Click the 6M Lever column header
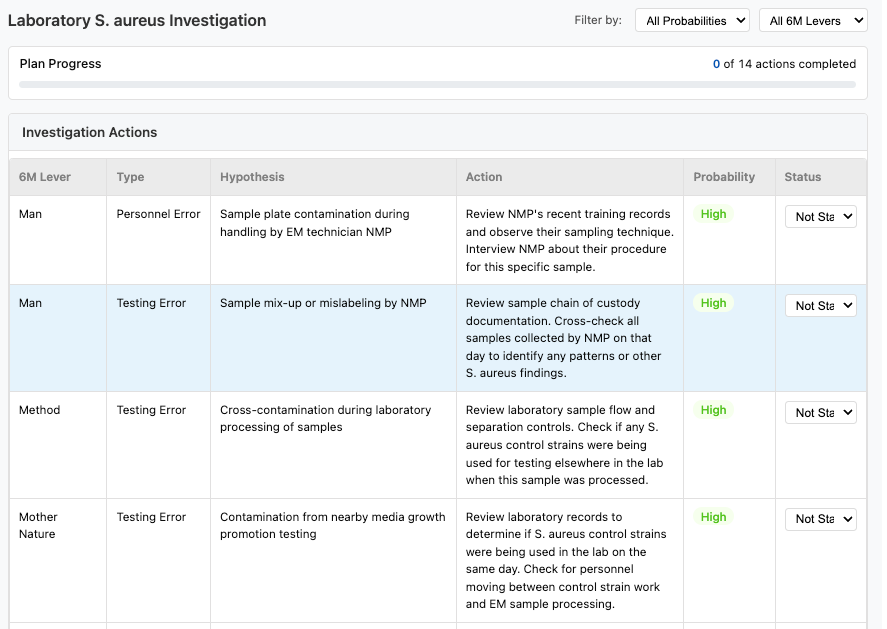This screenshot has height=629, width=887. pyautogui.click(x=42, y=177)
